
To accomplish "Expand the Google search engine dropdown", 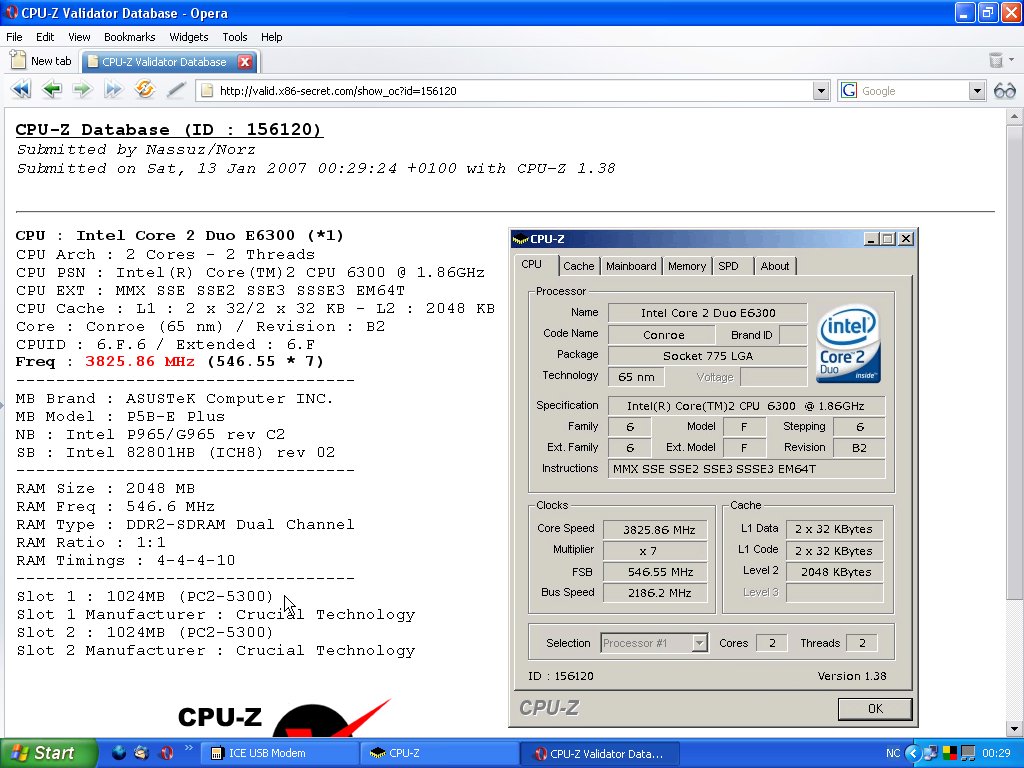I will tap(976, 91).
